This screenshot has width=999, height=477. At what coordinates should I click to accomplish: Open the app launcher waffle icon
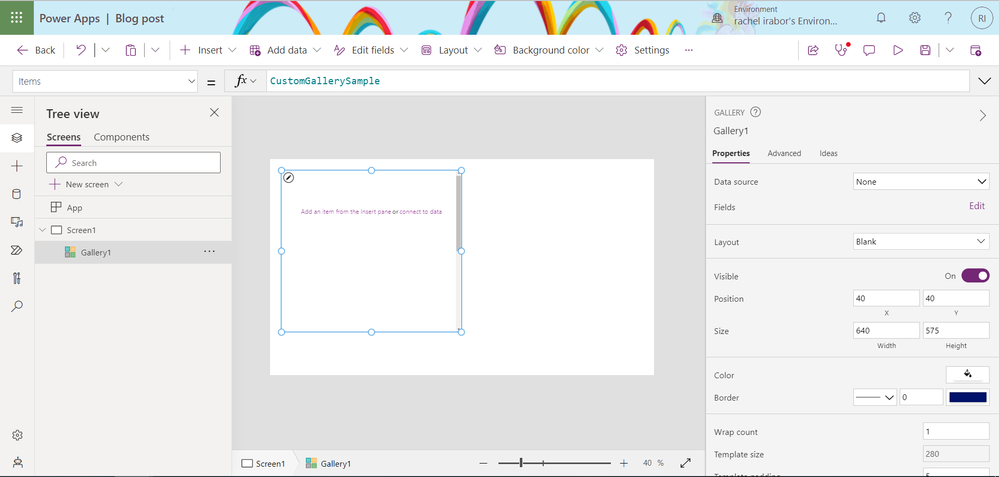pyautogui.click(x=17, y=18)
